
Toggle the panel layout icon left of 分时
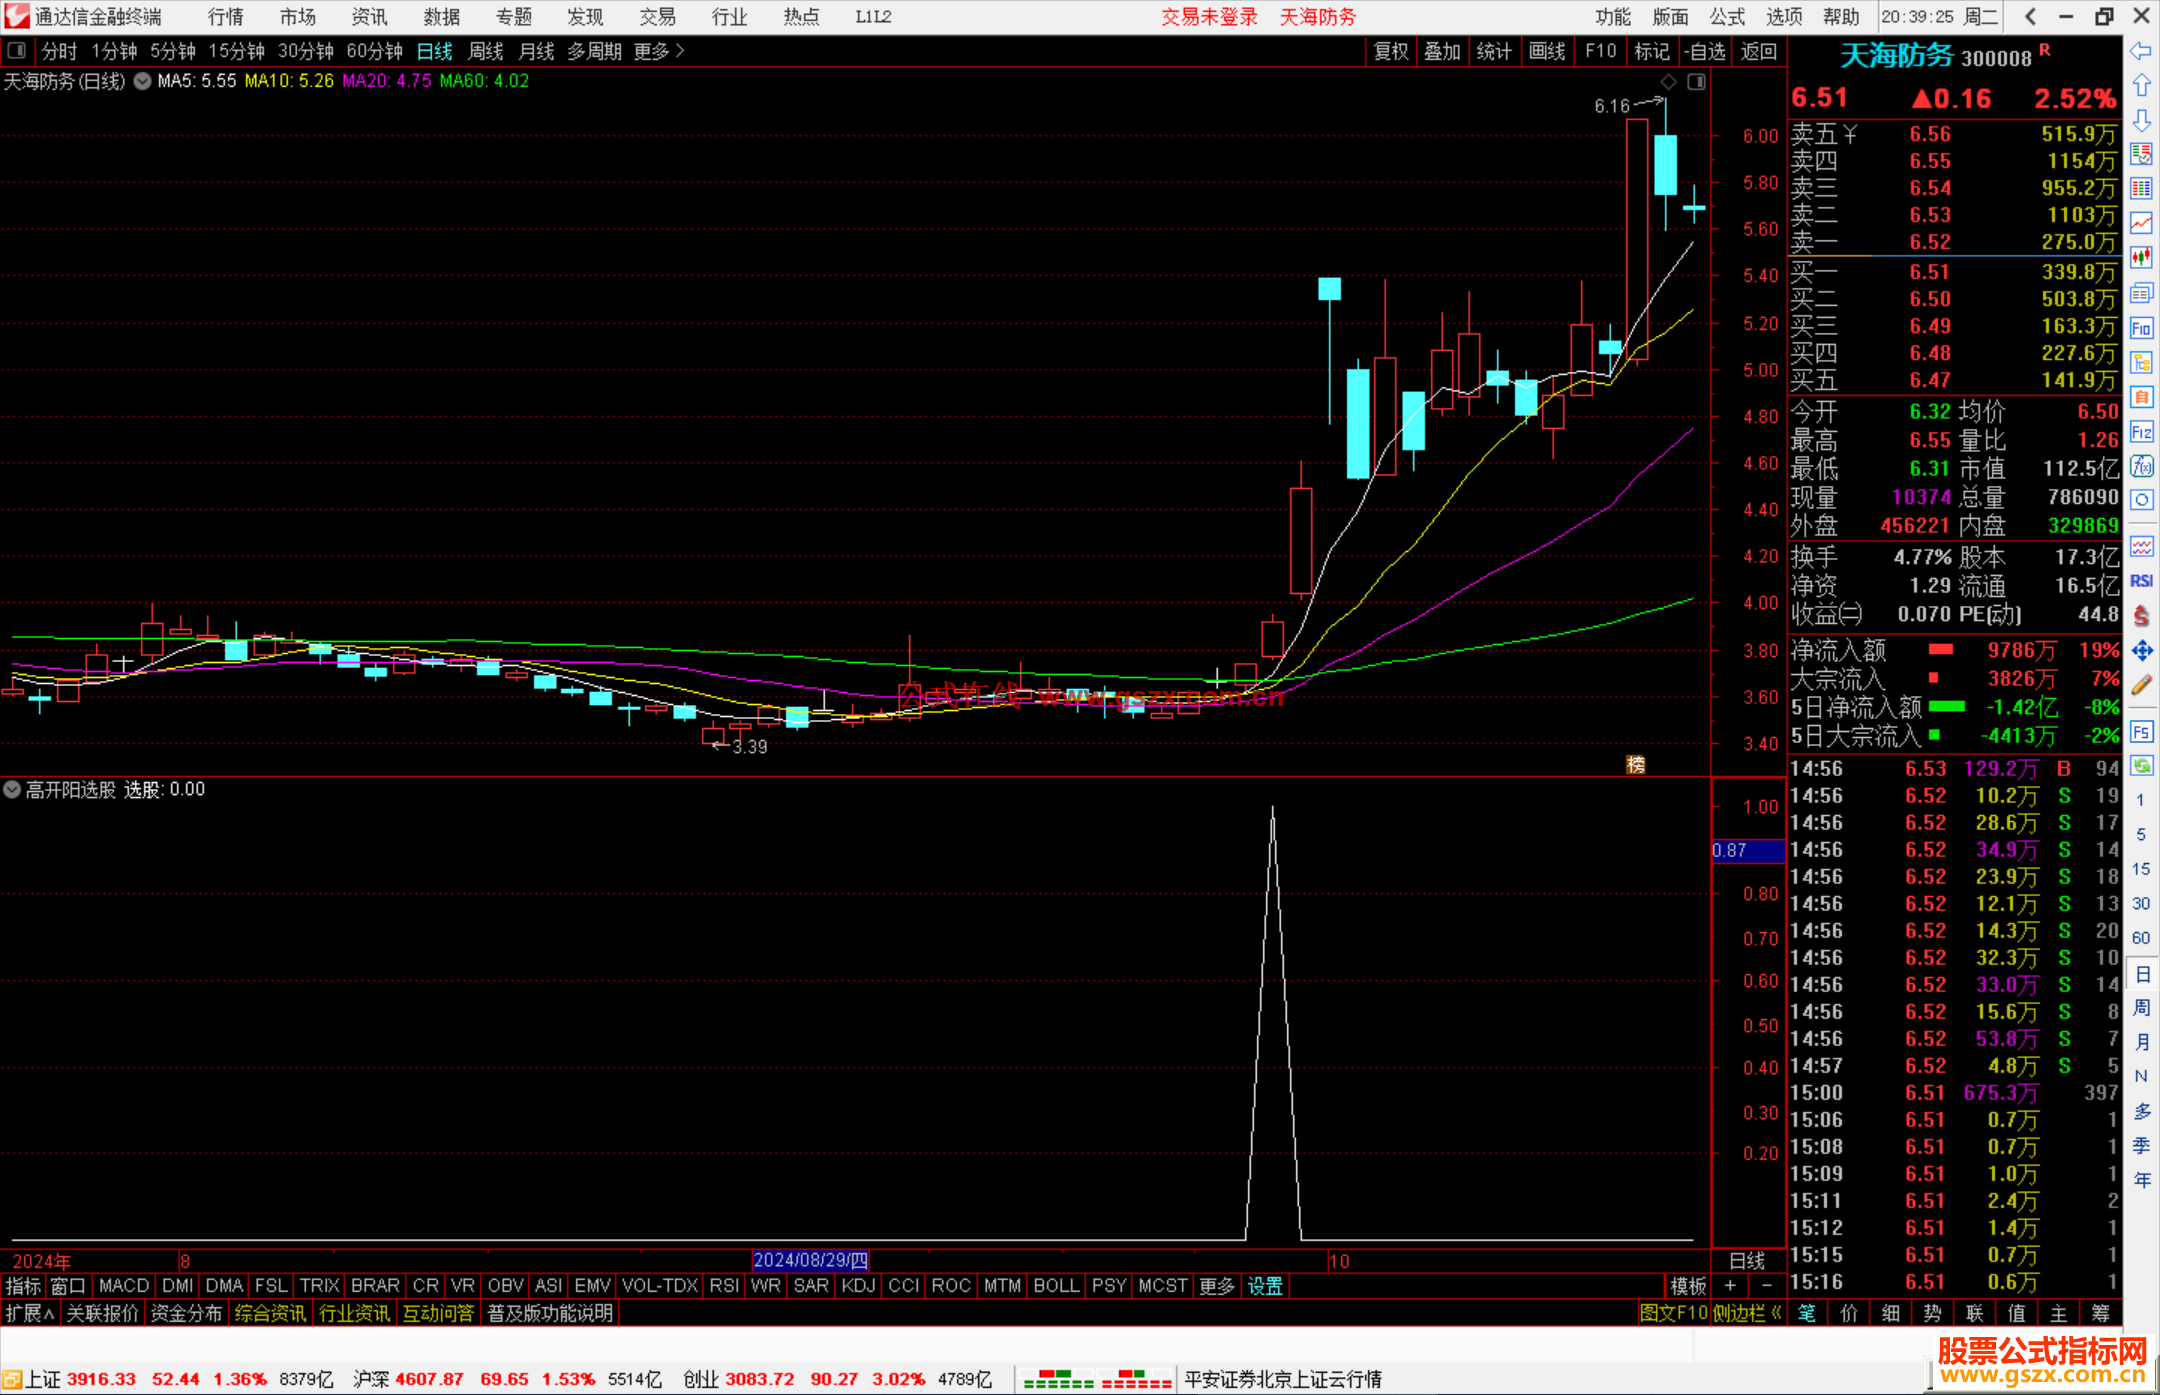coord(17,51)
